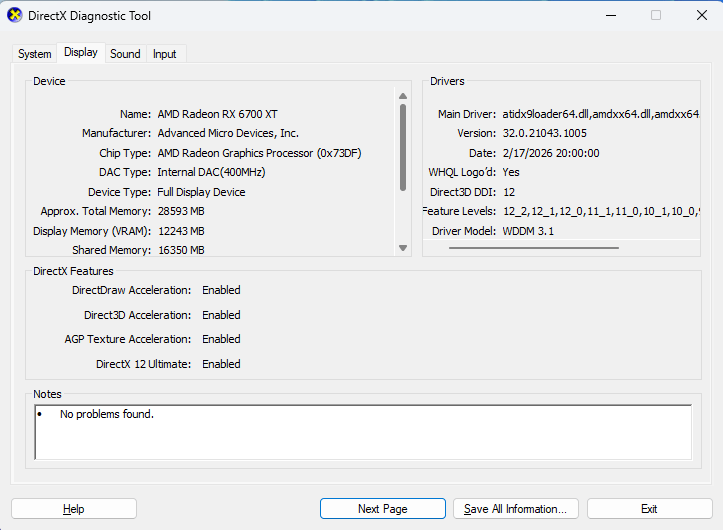The height and width of the screenshot is (530, 723).
Task: Click the Display Memory (VRAM) label
Action: pos(92,231)
